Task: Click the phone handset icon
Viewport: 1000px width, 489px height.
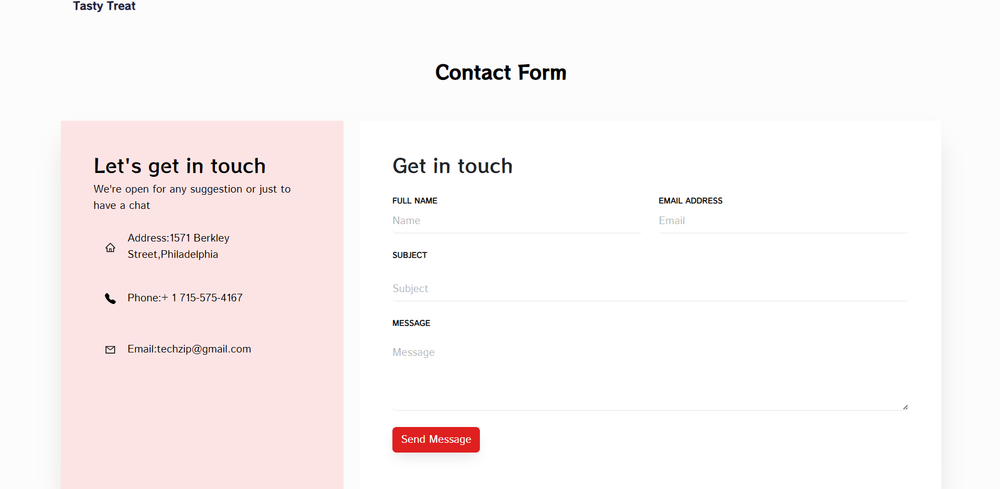Action: pos(110,298)
